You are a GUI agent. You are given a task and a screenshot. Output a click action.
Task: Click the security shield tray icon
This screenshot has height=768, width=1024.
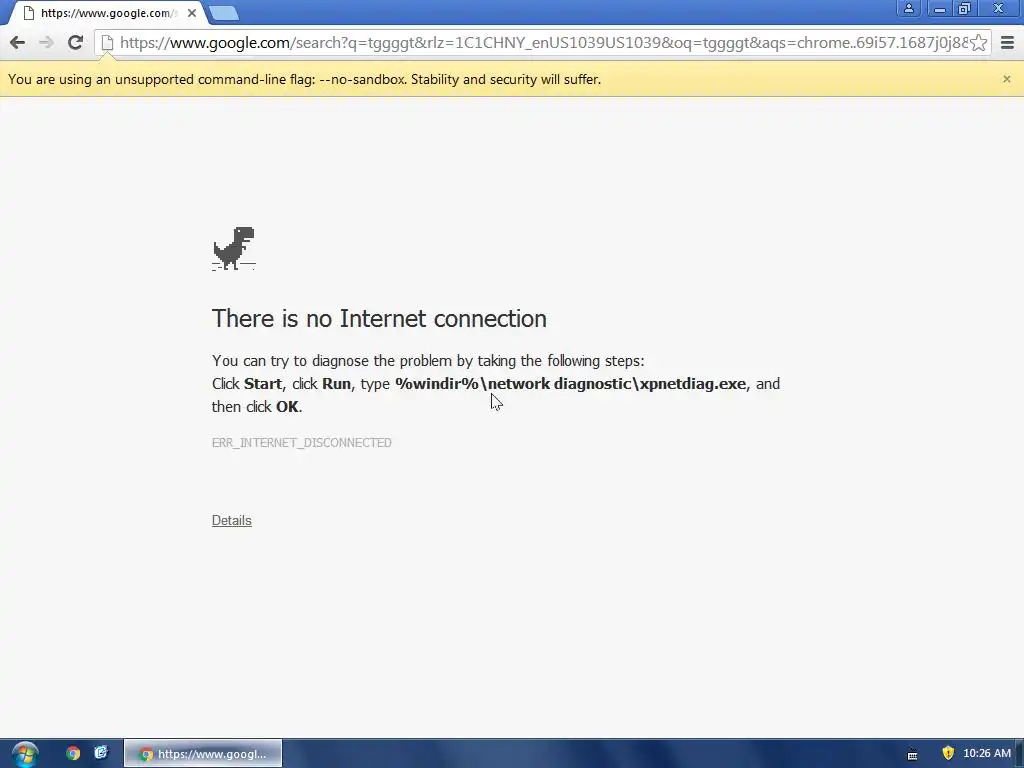(948, 754)
